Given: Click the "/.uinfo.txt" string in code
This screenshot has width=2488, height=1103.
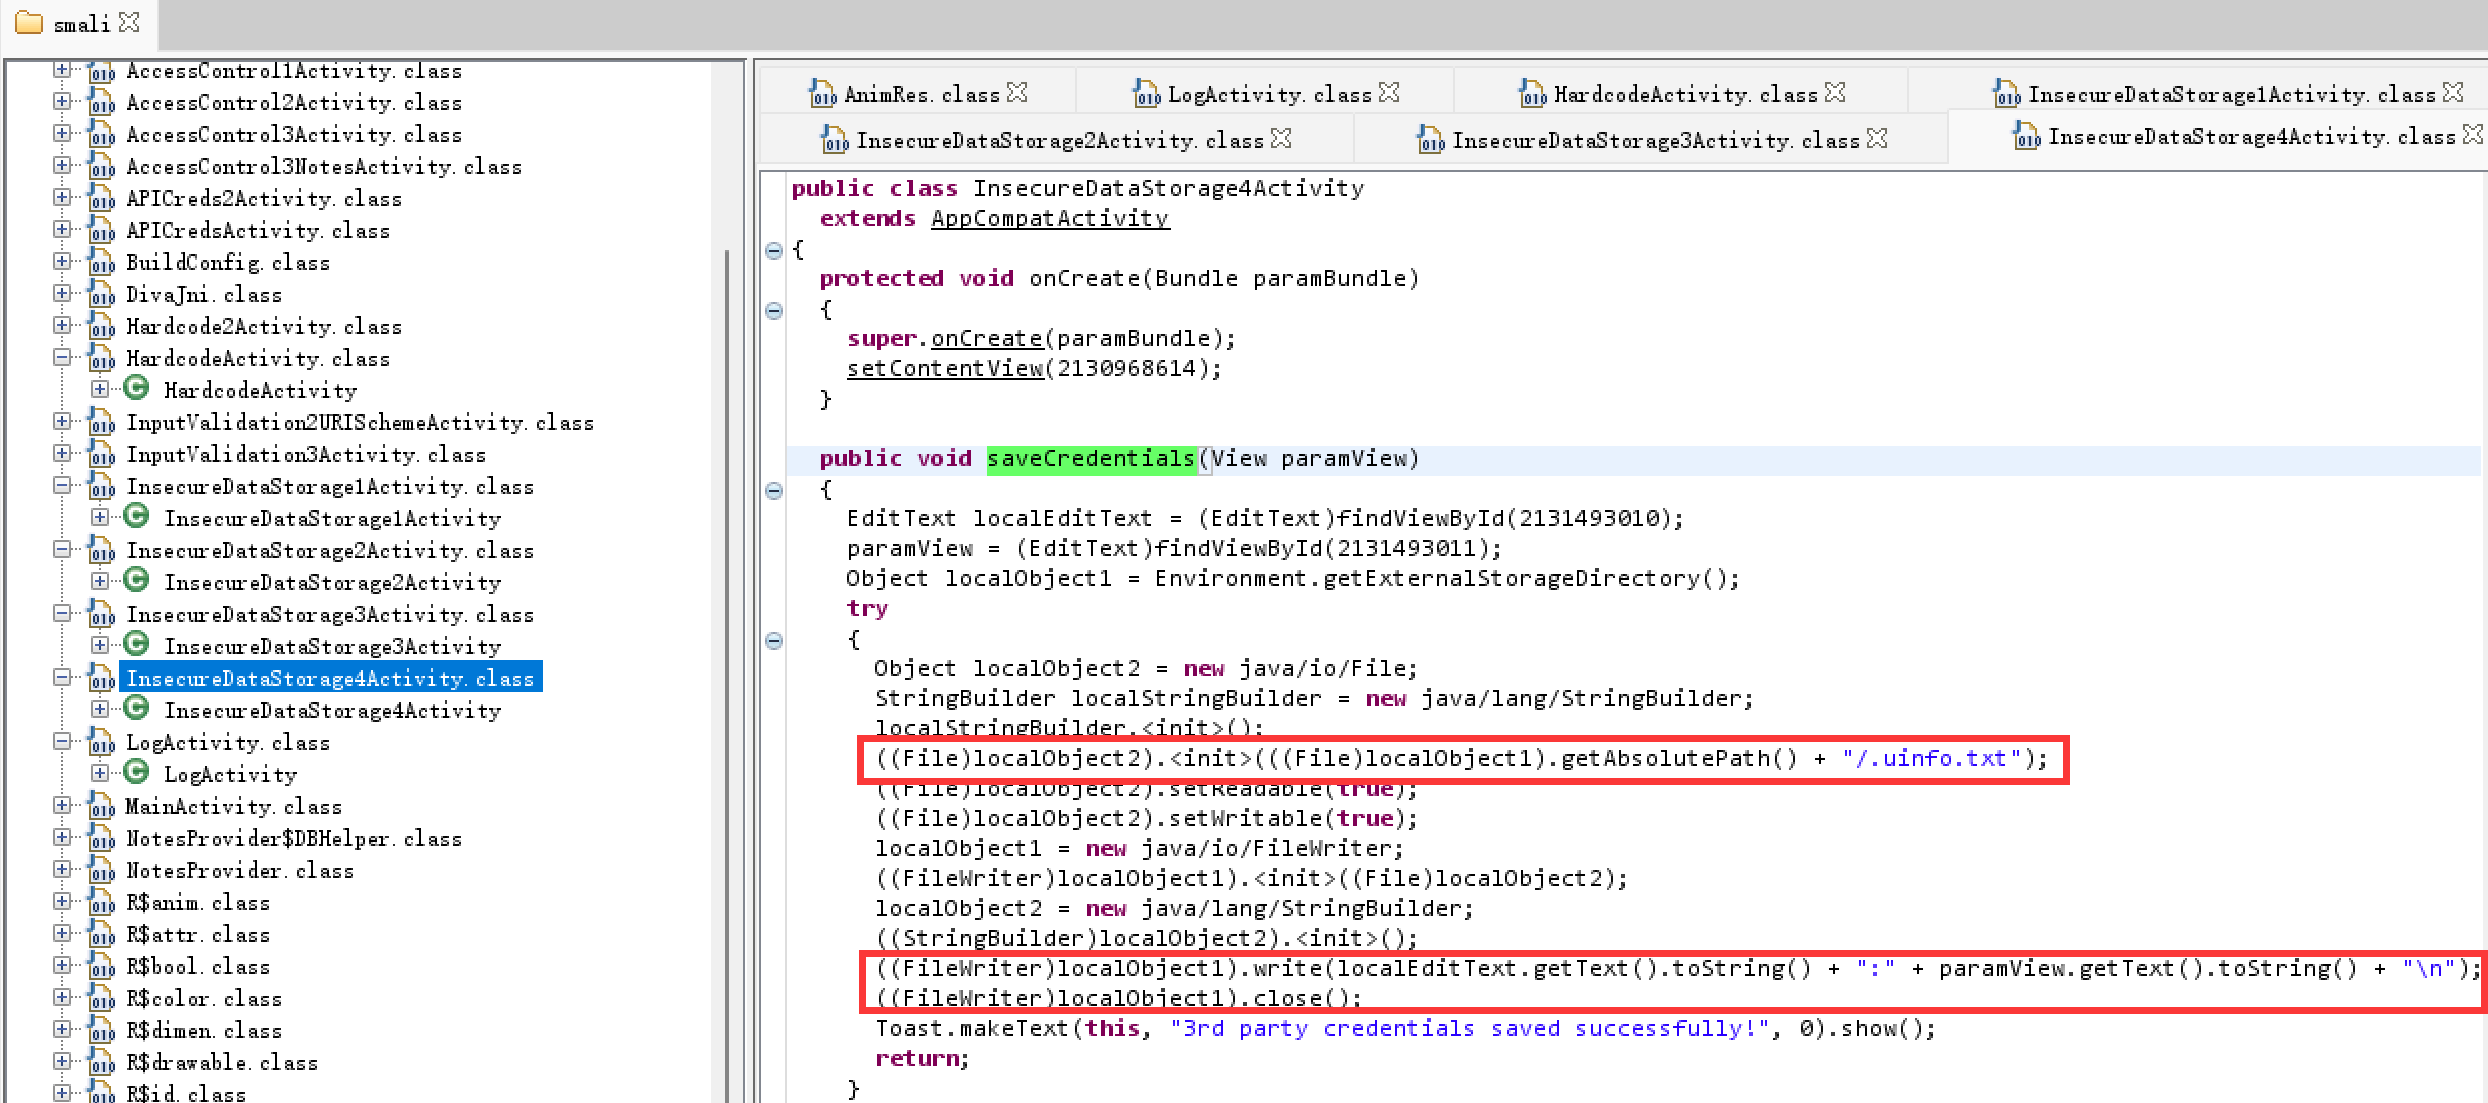Looking at the screenshot, I should click(x=1932, y=759).
